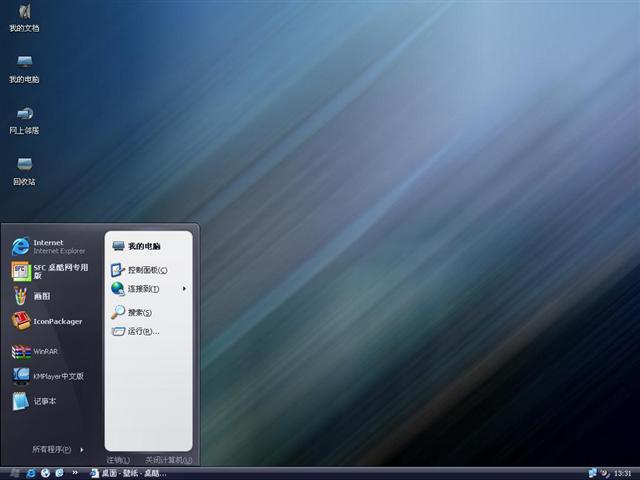This screenshot has height=480, width=640.
Task: Launch first Internet Explorer quick launch icon
Action: pos(31,473)
